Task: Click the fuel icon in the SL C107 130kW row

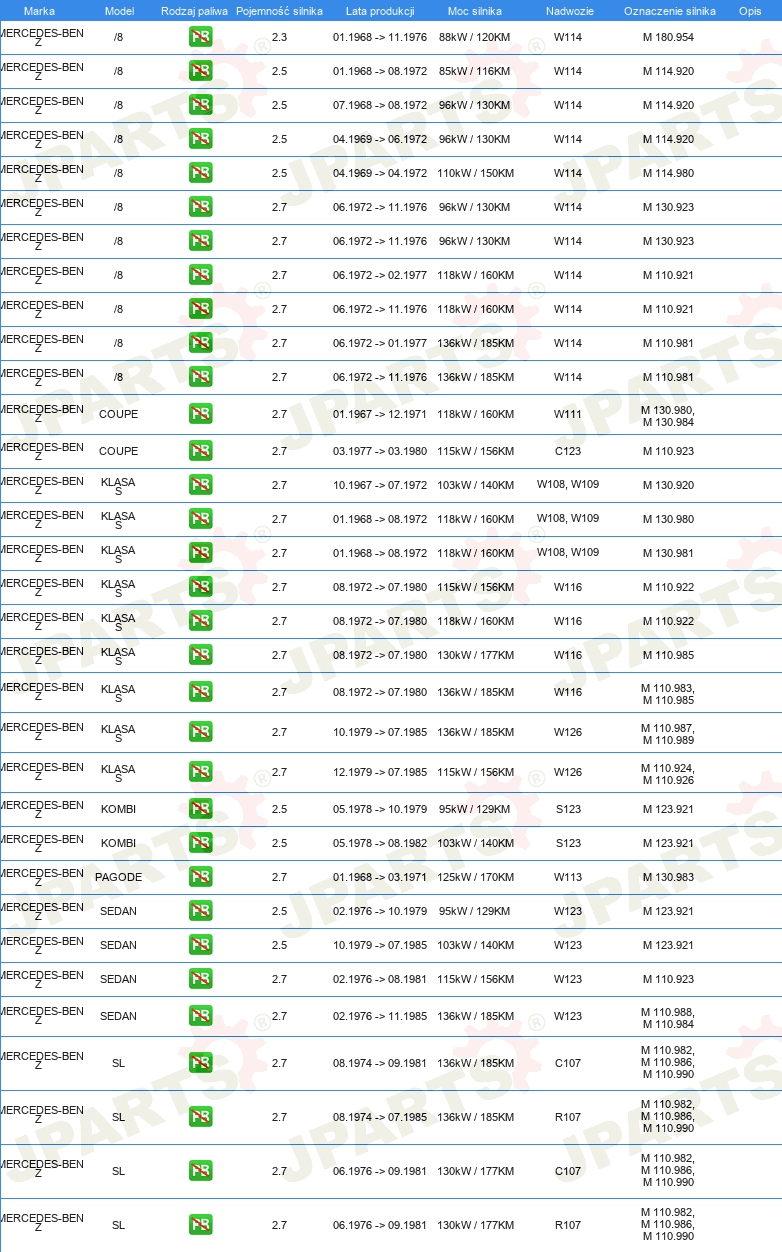Action: pos(200,1172)
